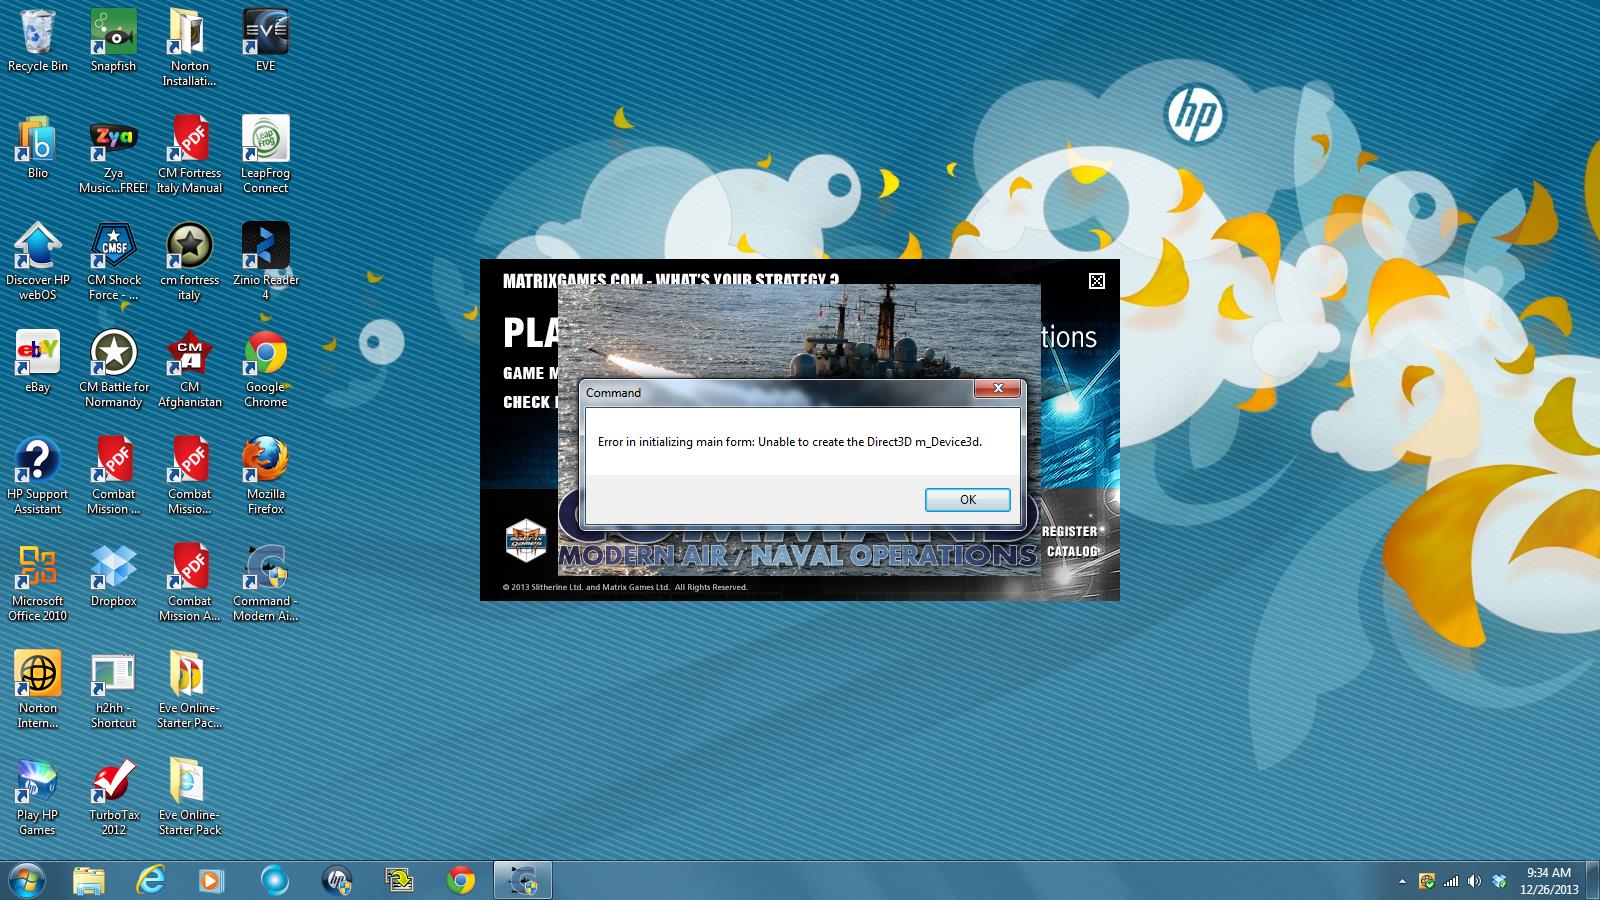Launch the EVE desktop shortcut
The width and height of the screenshot is (1600, 900).
pos(265,41)
